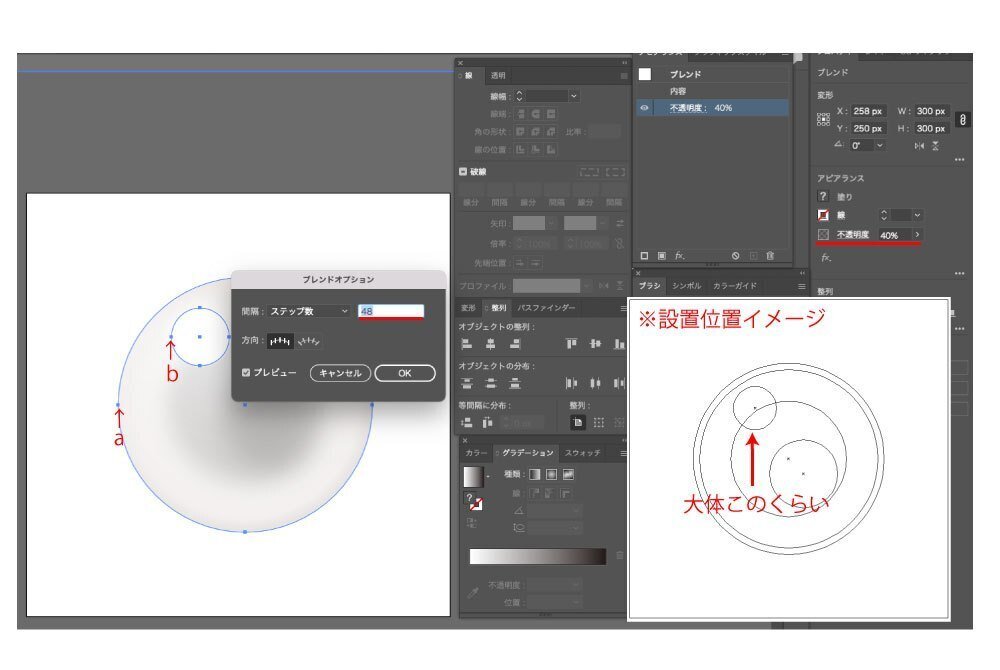1000x670 pixels.
Task: Click the vertical align top icon
Action: point(571,344)
